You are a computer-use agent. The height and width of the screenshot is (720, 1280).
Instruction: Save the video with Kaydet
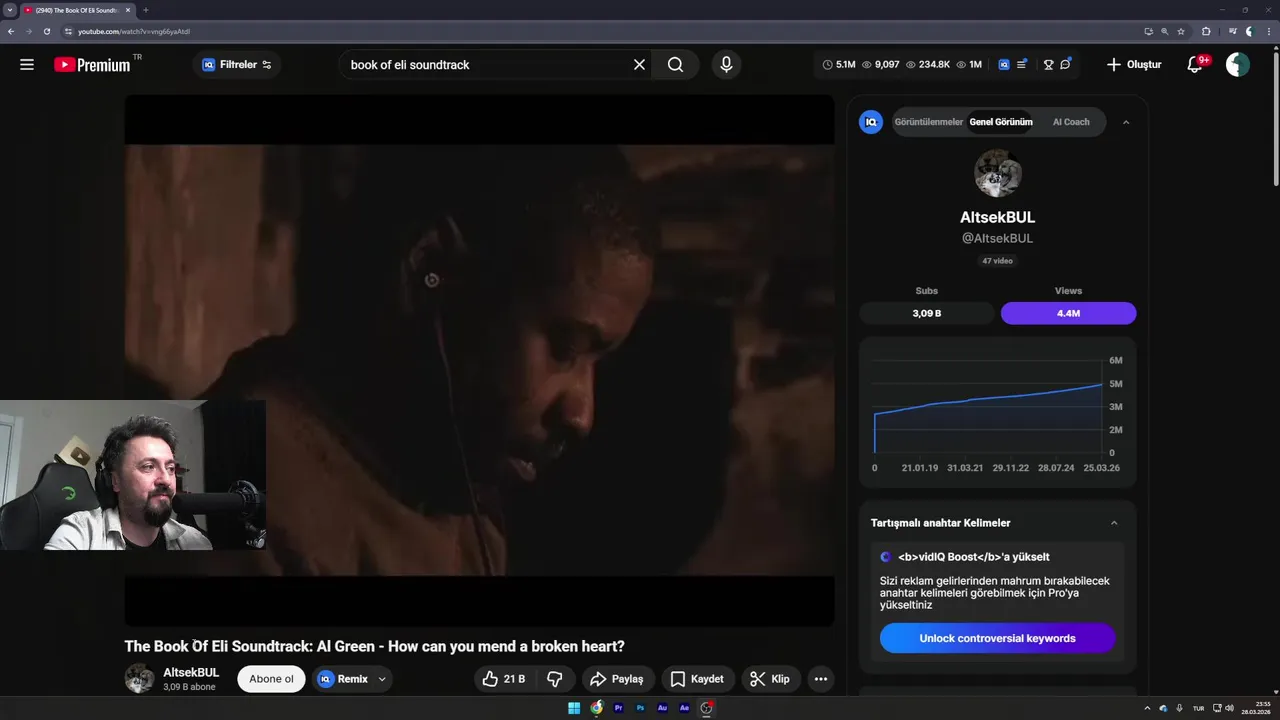698,679
